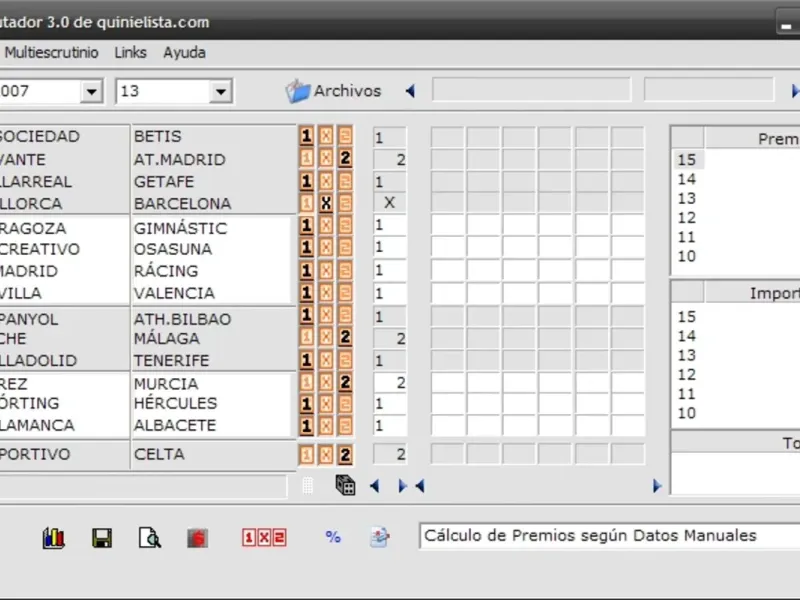Select row 15 in the Premios table

[687, 160]
